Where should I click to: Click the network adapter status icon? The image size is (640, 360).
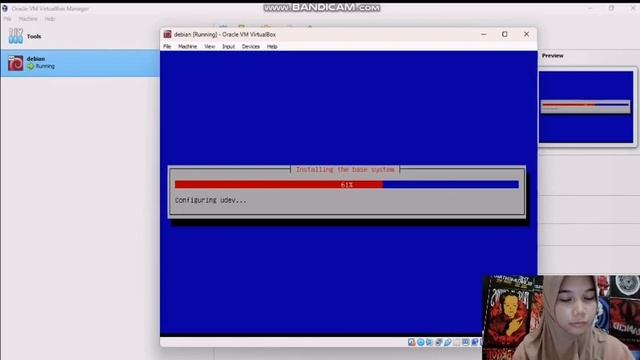pos(439,342)
